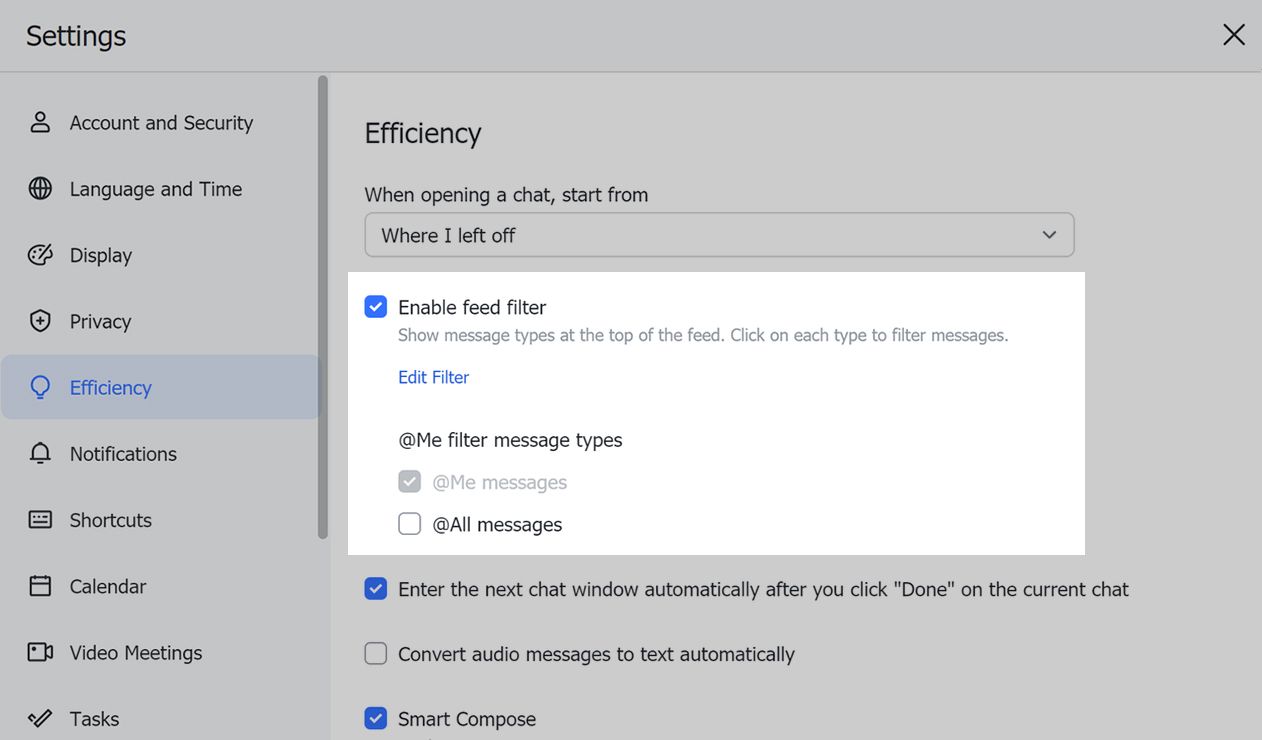Check the @All messages checkbox
The height and width of the screenshot is (740, 1262).
(409, 523)
